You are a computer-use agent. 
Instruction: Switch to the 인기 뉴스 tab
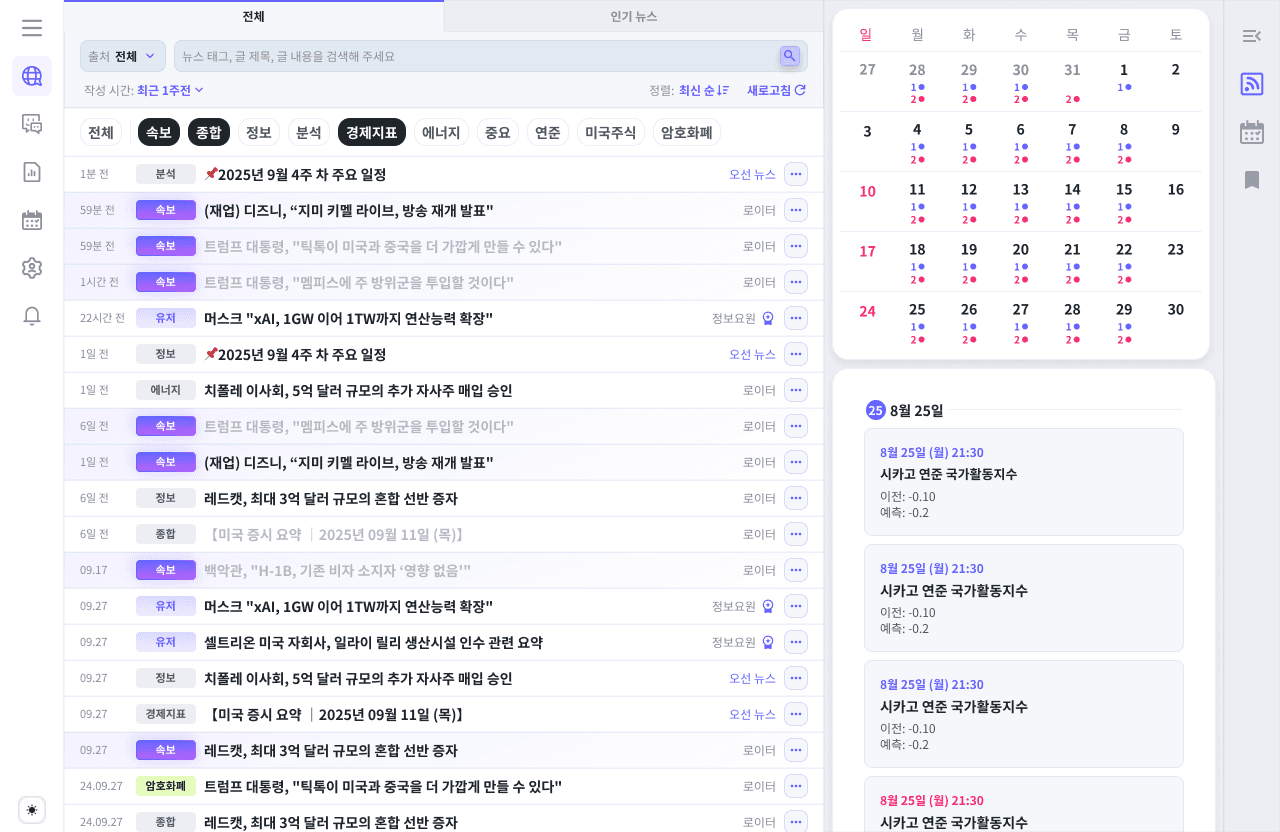click(634, 16)
